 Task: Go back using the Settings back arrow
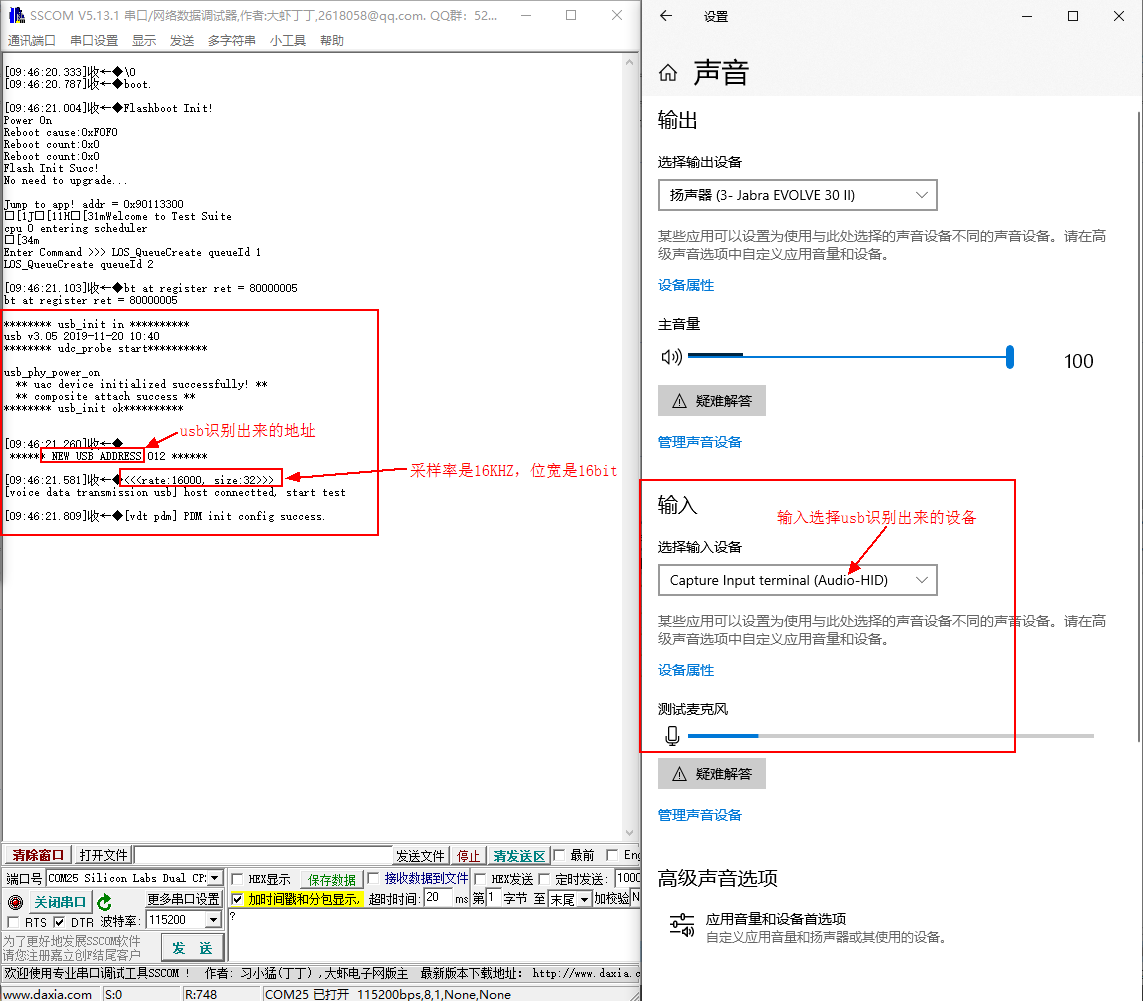666,16
